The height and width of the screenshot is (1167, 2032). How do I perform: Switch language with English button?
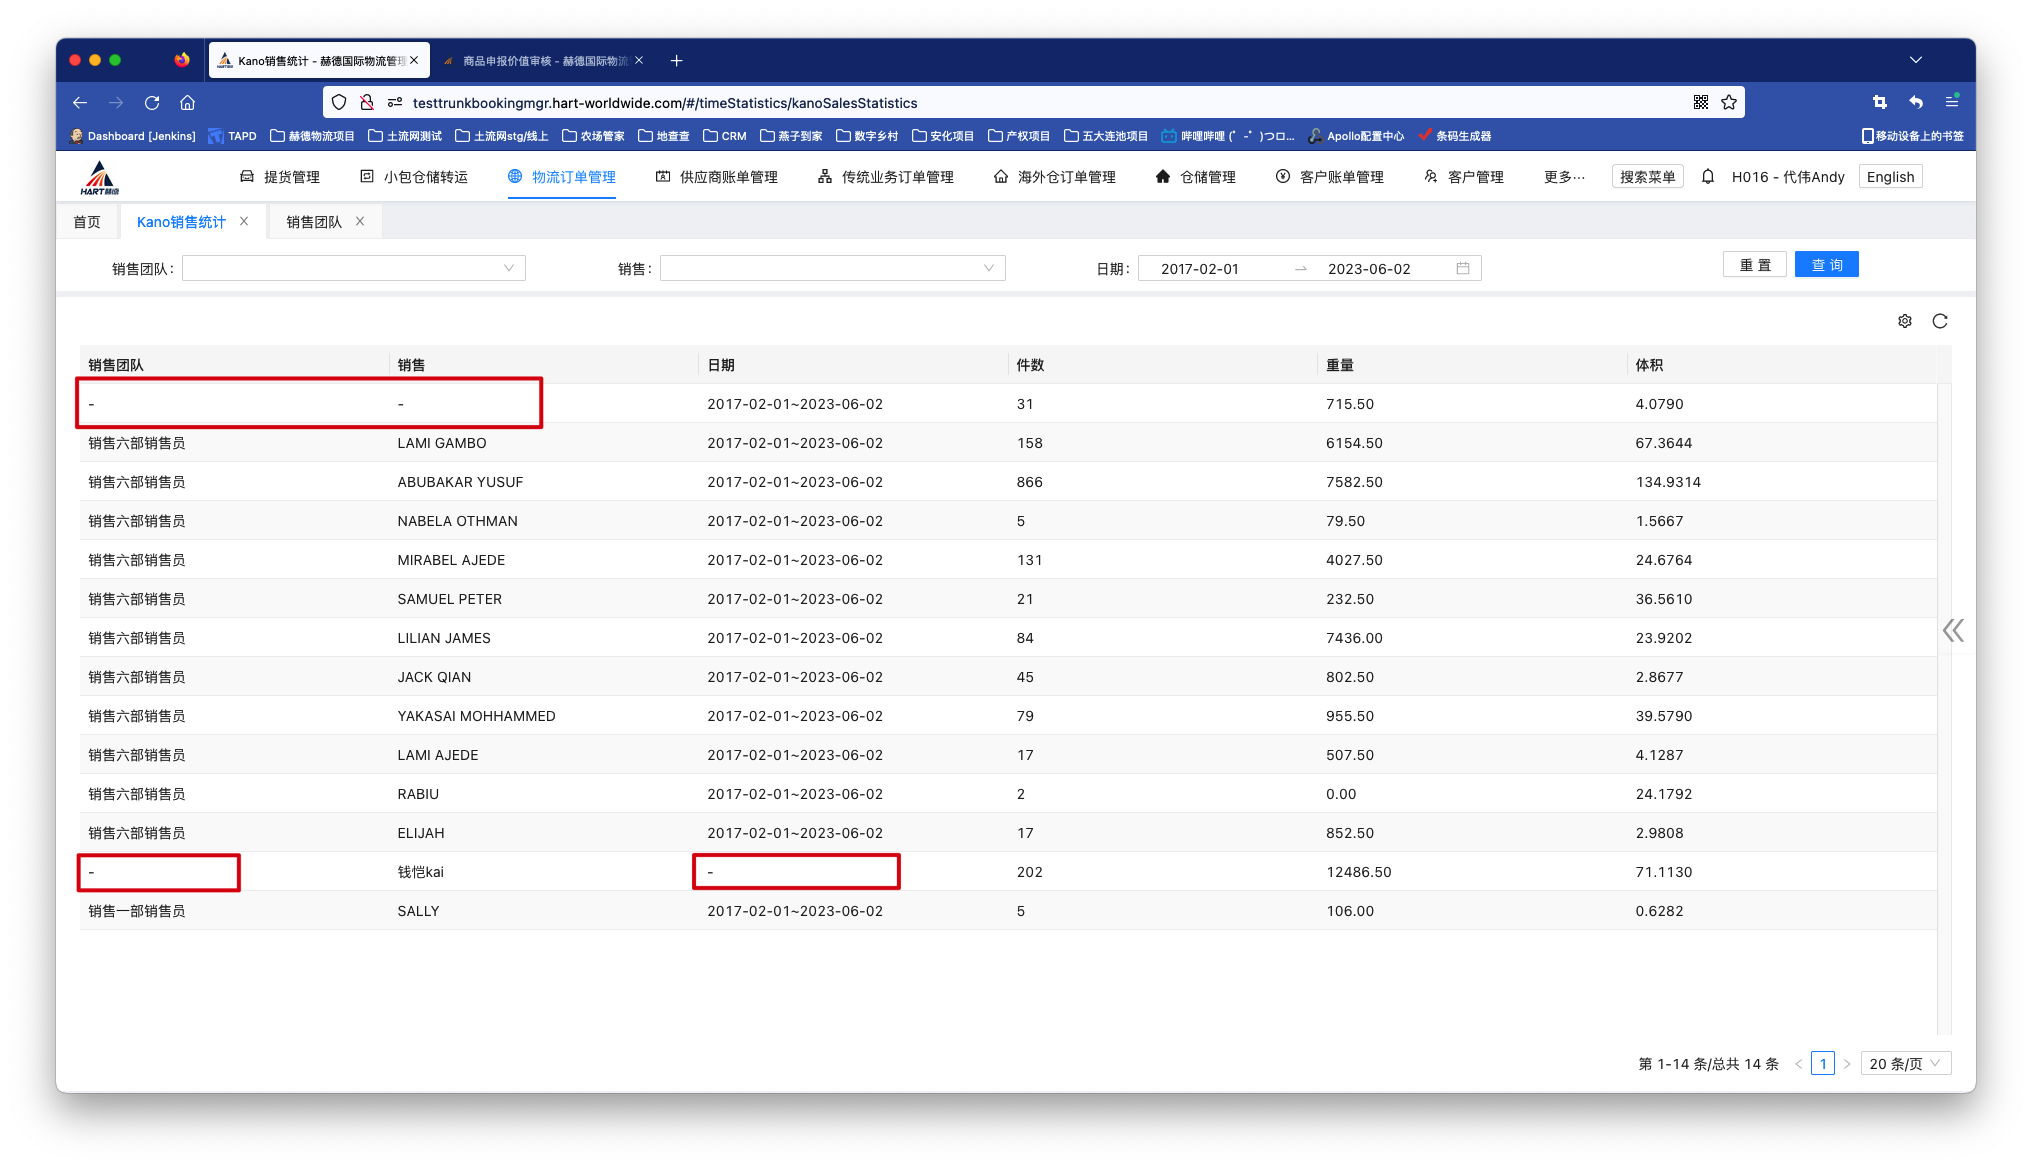(1890, 177)
